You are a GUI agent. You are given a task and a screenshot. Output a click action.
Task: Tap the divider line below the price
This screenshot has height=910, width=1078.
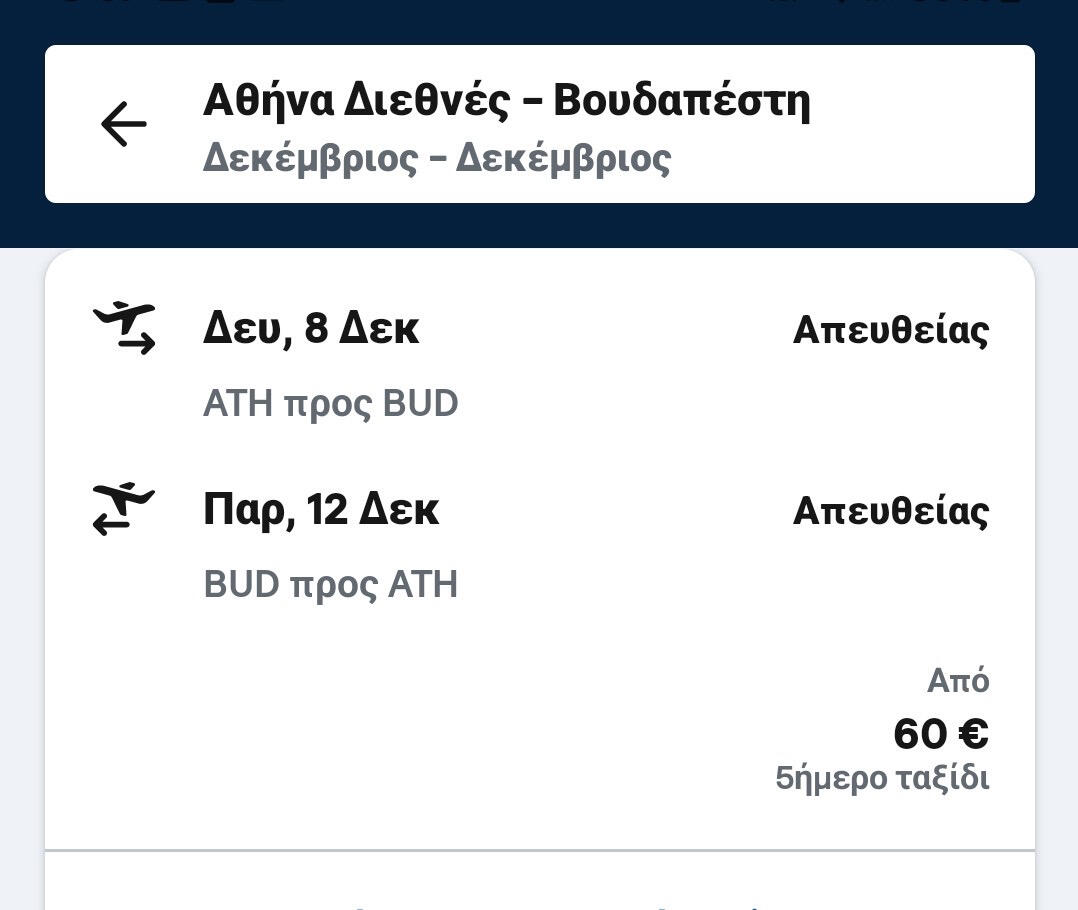point(540,850)
